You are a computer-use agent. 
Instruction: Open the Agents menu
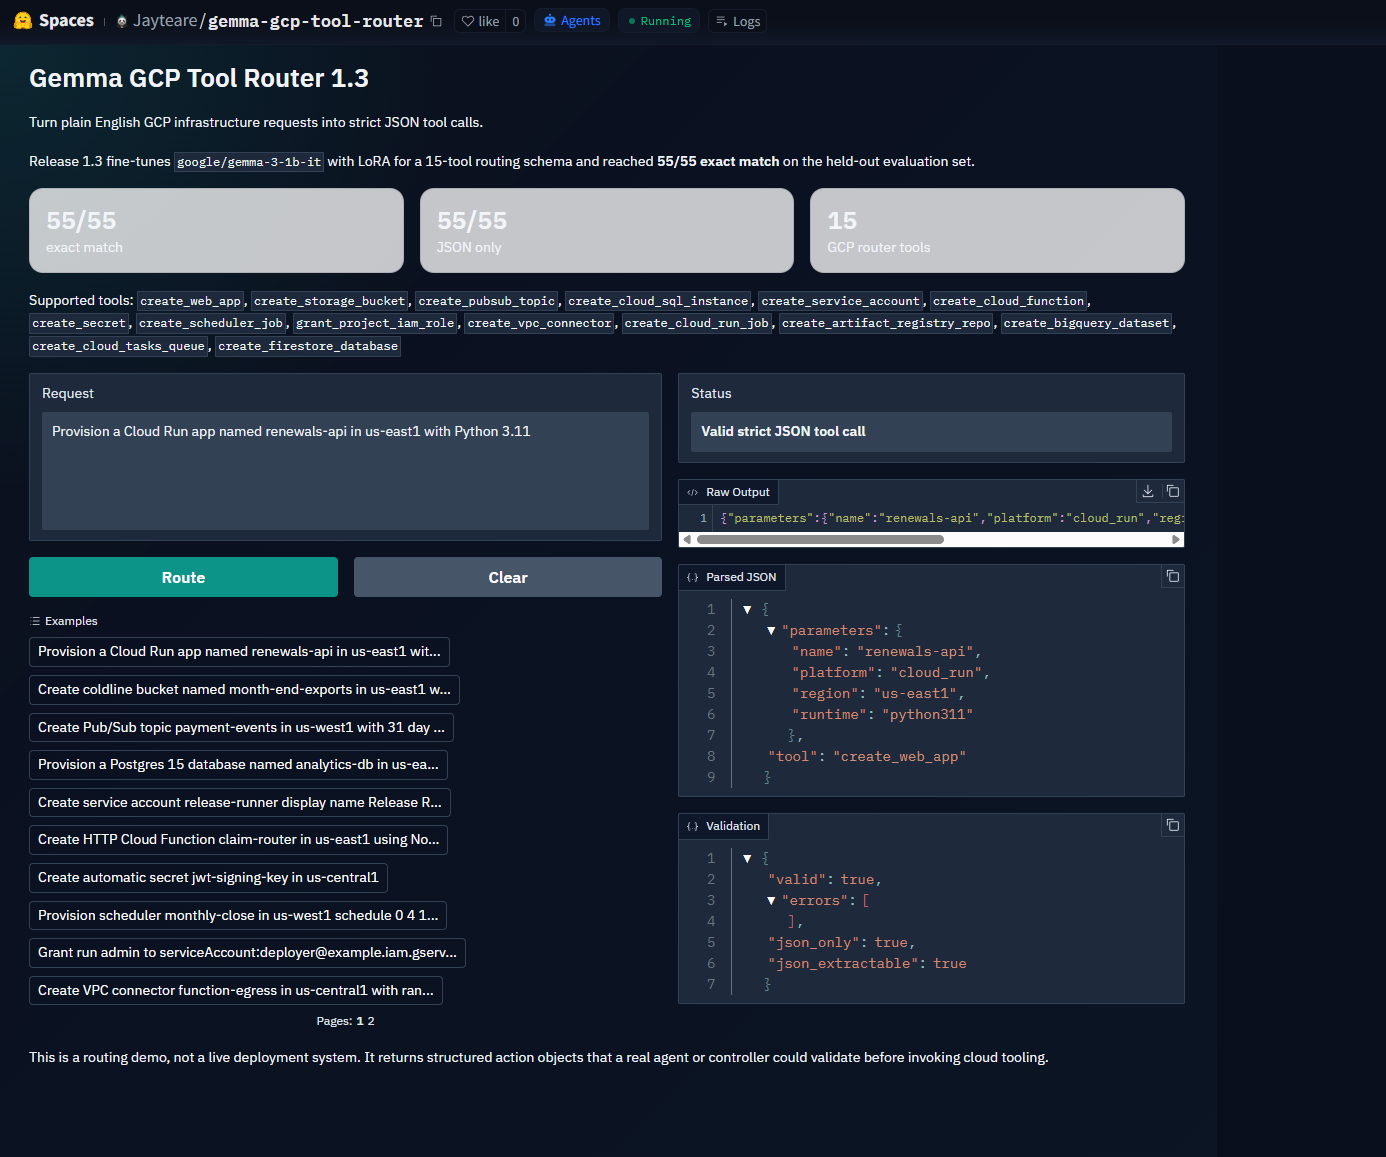click(x=572, y=21)
